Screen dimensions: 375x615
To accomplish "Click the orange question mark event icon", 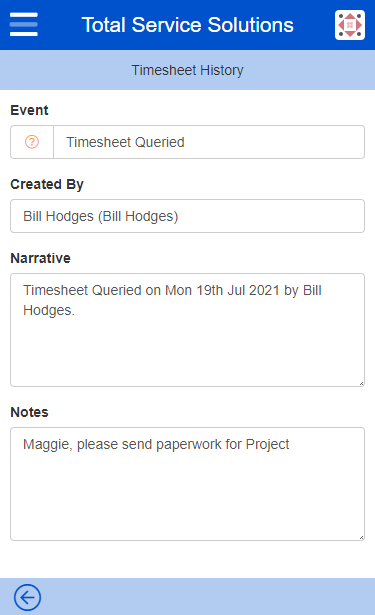I will pyautogui.click(x=32, y=142).
